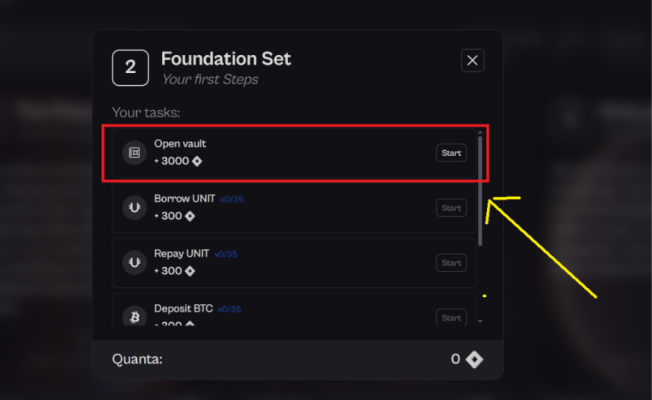Hit Start on Deposit BTC task
Image resolution: width=652 pixels, height=400 pixels.
(451, 317)
